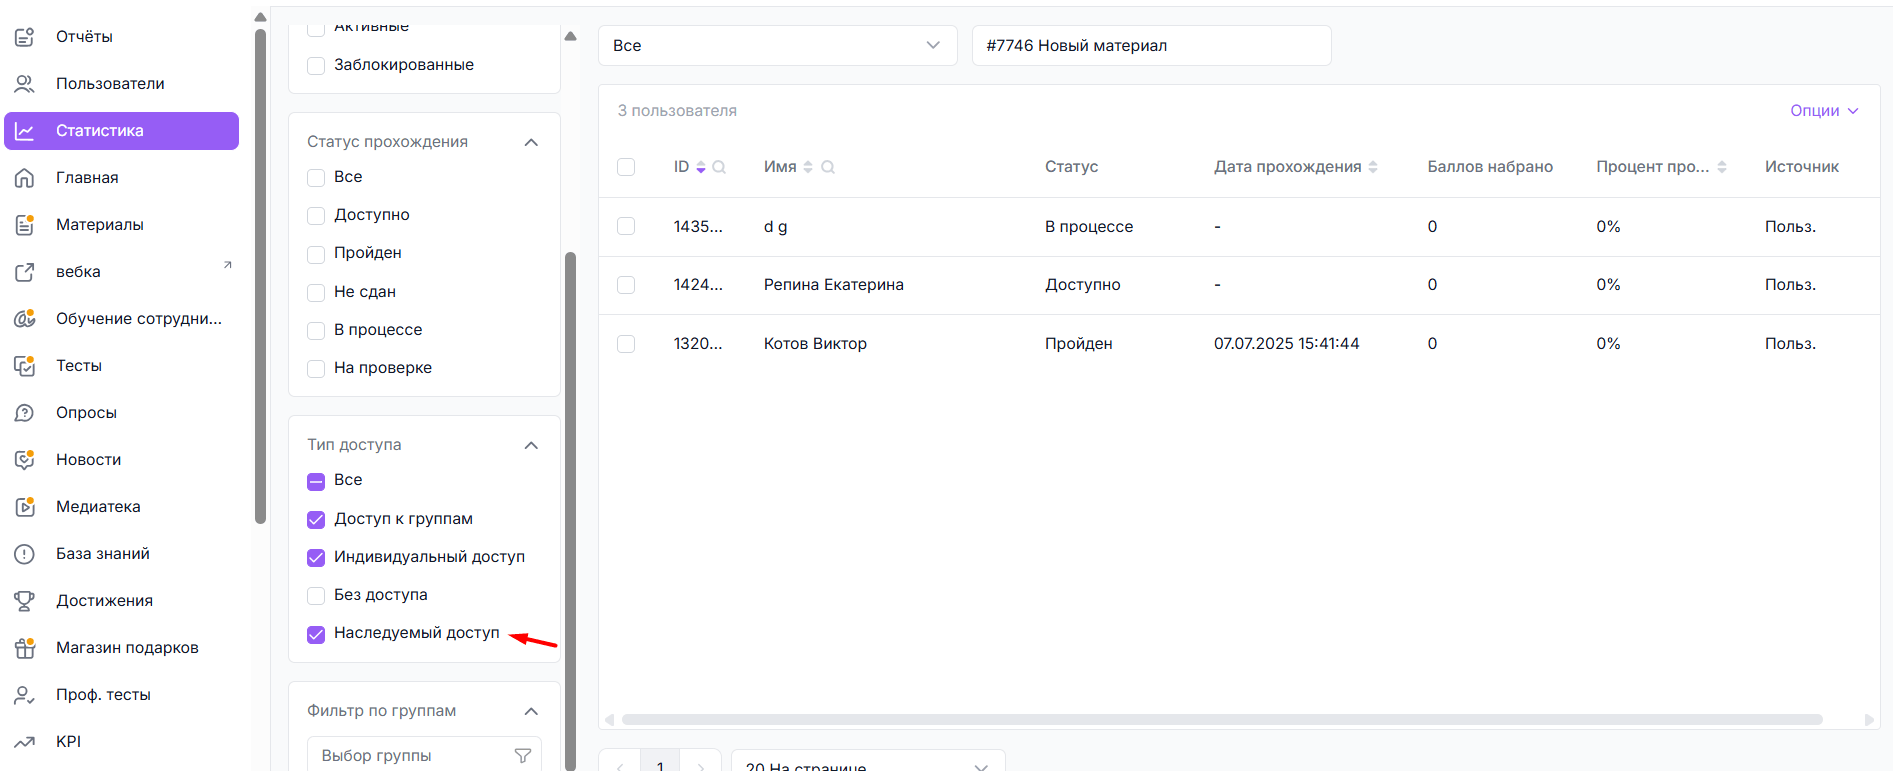The image size is (1893, 771).
Task: Toggle Все under Тип доступа
Action: click(316, 482)
